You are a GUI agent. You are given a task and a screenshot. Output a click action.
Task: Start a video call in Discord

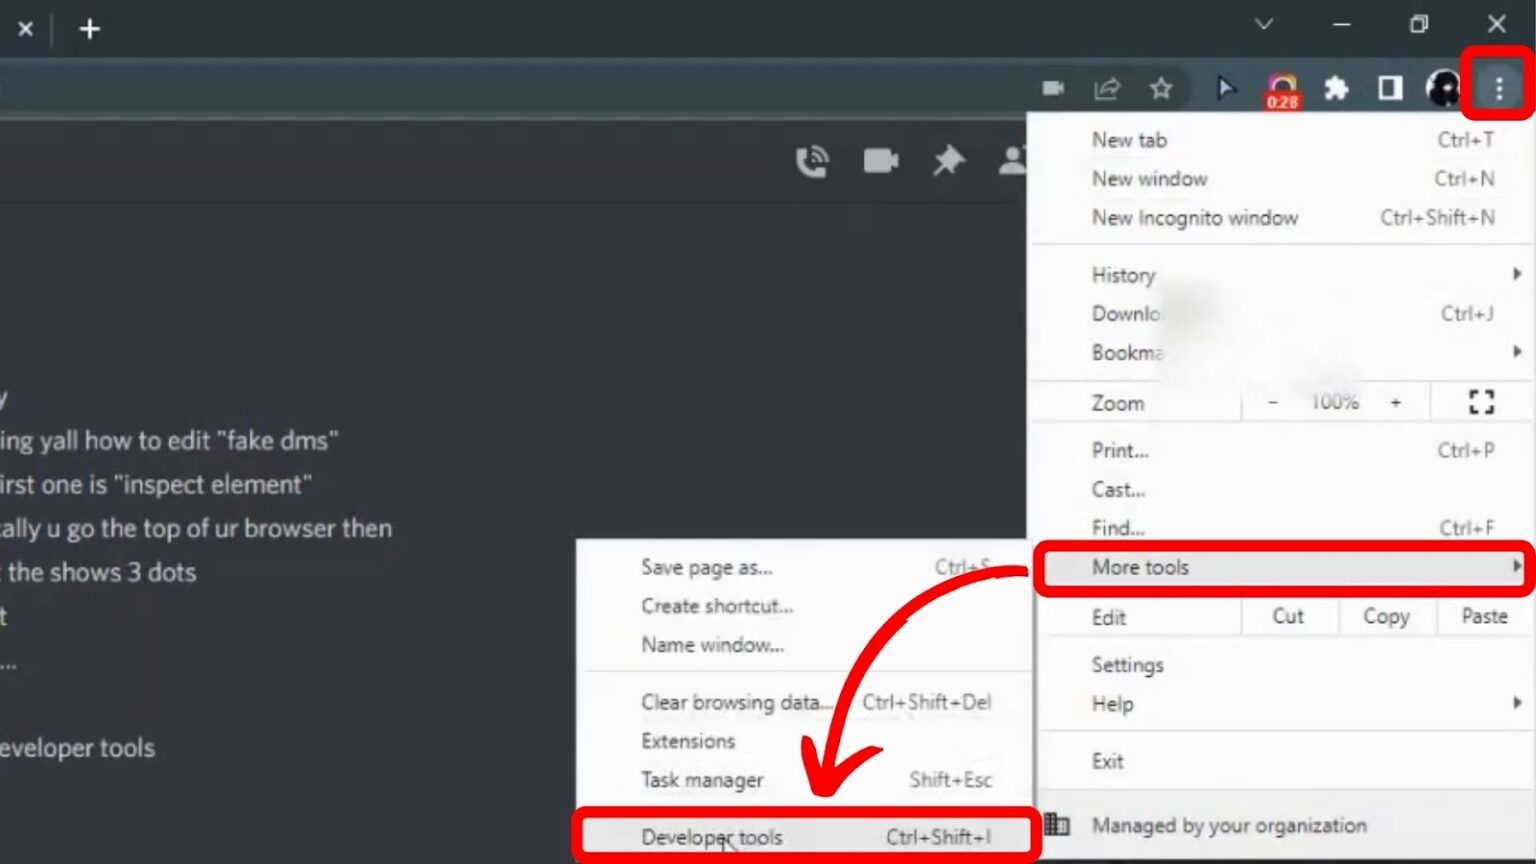point(879,160)
